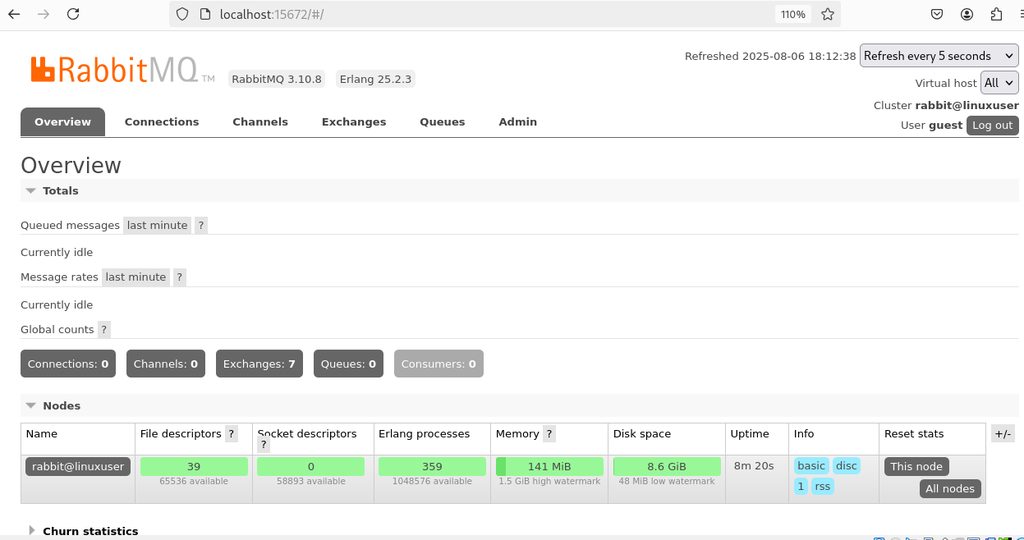Switch to the Exchanges tab
The width and height of the screenshot is (1024, 540).
click(353, 122)
